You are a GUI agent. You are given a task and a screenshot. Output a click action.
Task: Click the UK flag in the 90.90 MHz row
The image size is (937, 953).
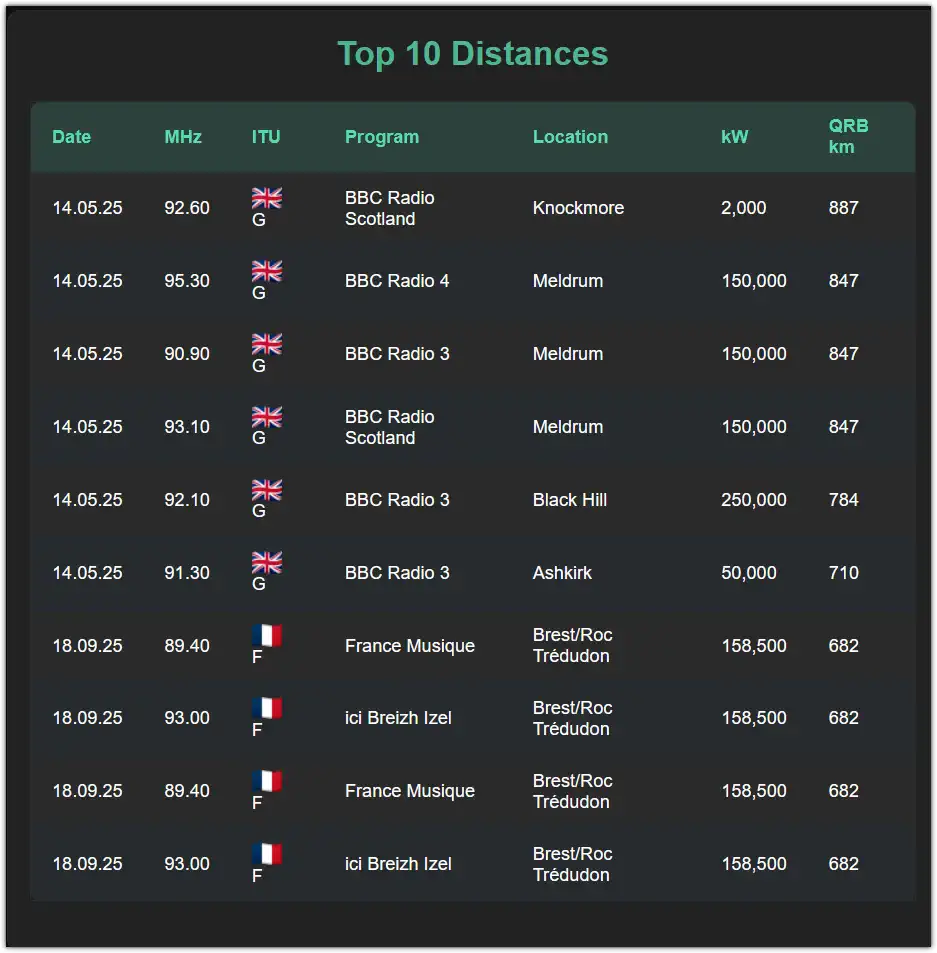click(x=266, y=343)
